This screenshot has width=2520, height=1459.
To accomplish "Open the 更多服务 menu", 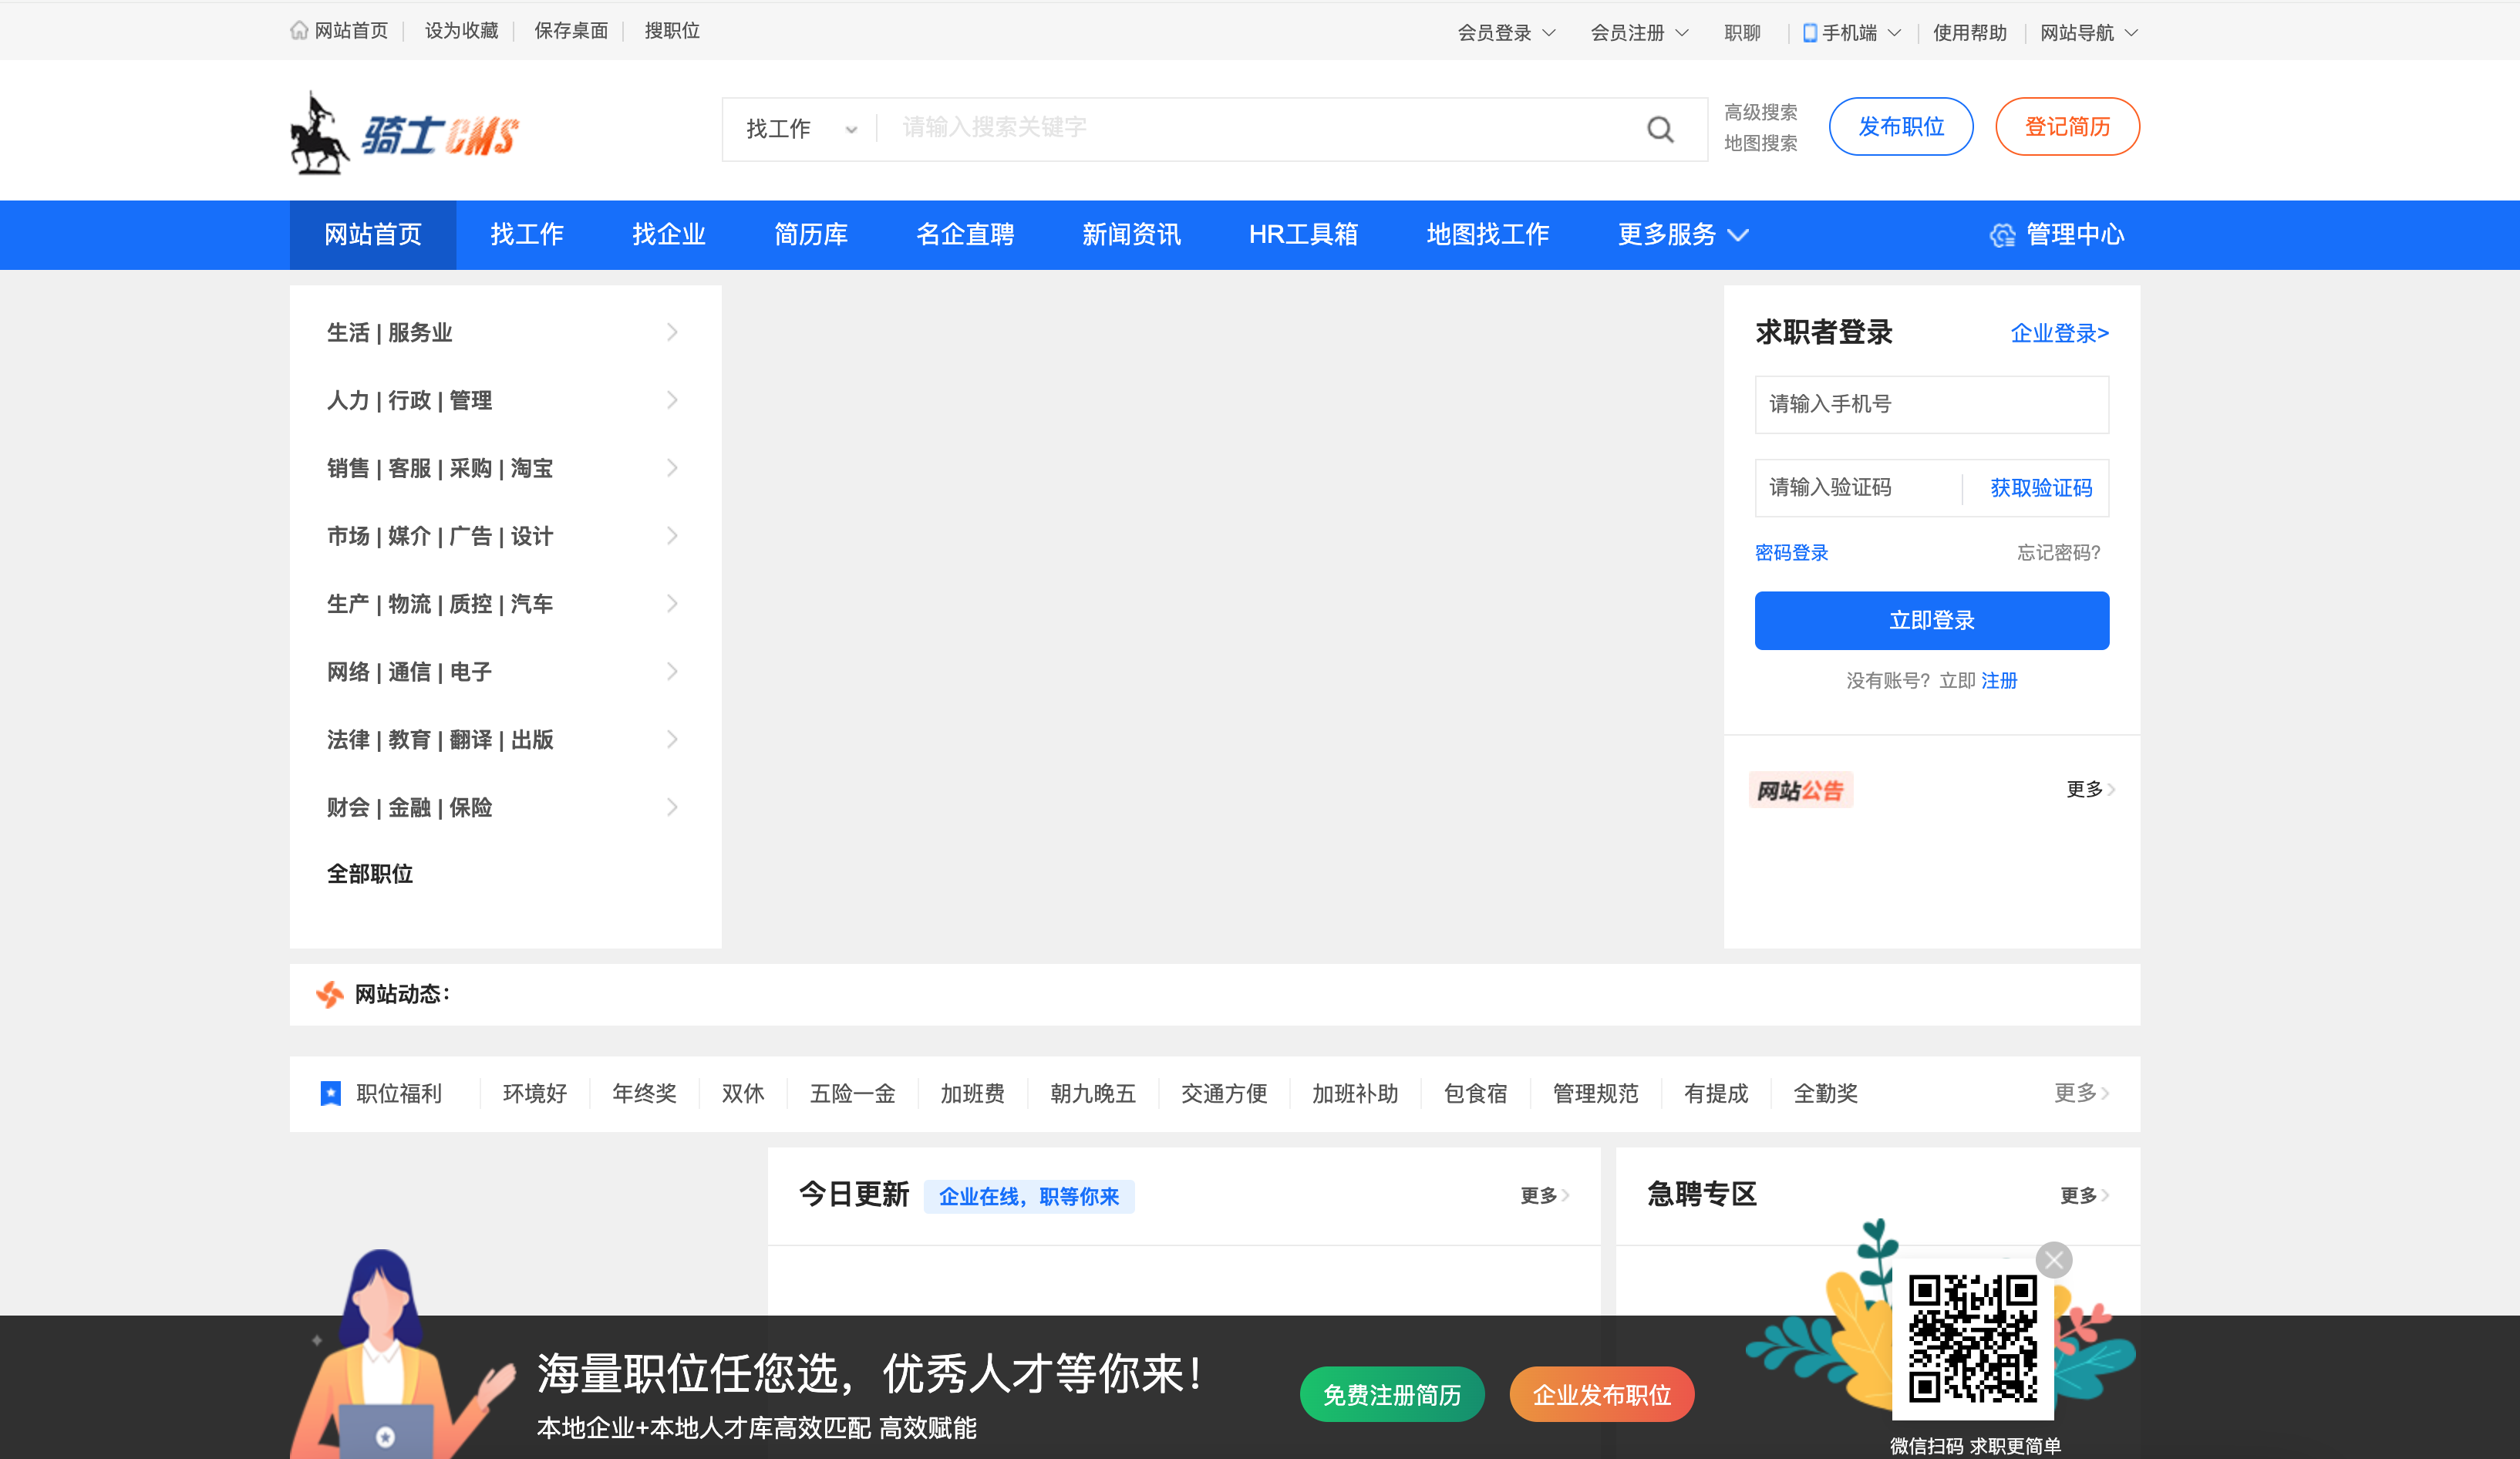I will 1683,235.
